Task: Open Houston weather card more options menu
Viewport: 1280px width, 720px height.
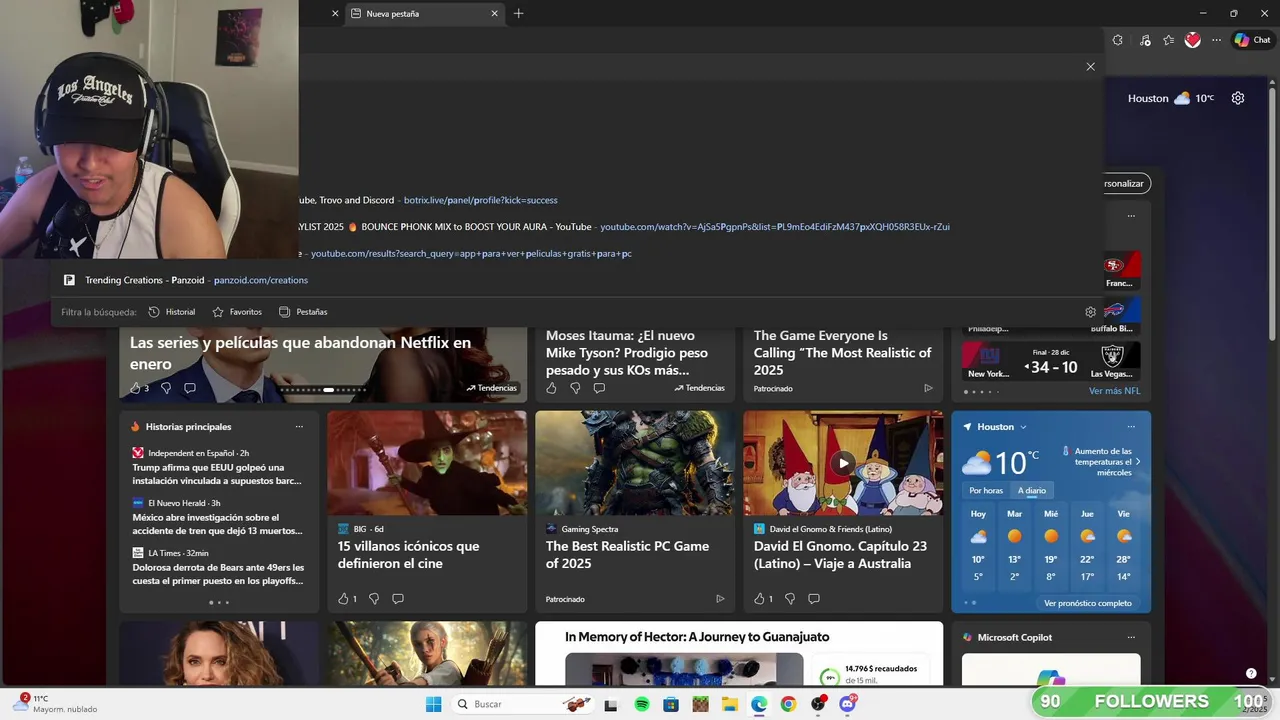Action: pos(1131,427)
